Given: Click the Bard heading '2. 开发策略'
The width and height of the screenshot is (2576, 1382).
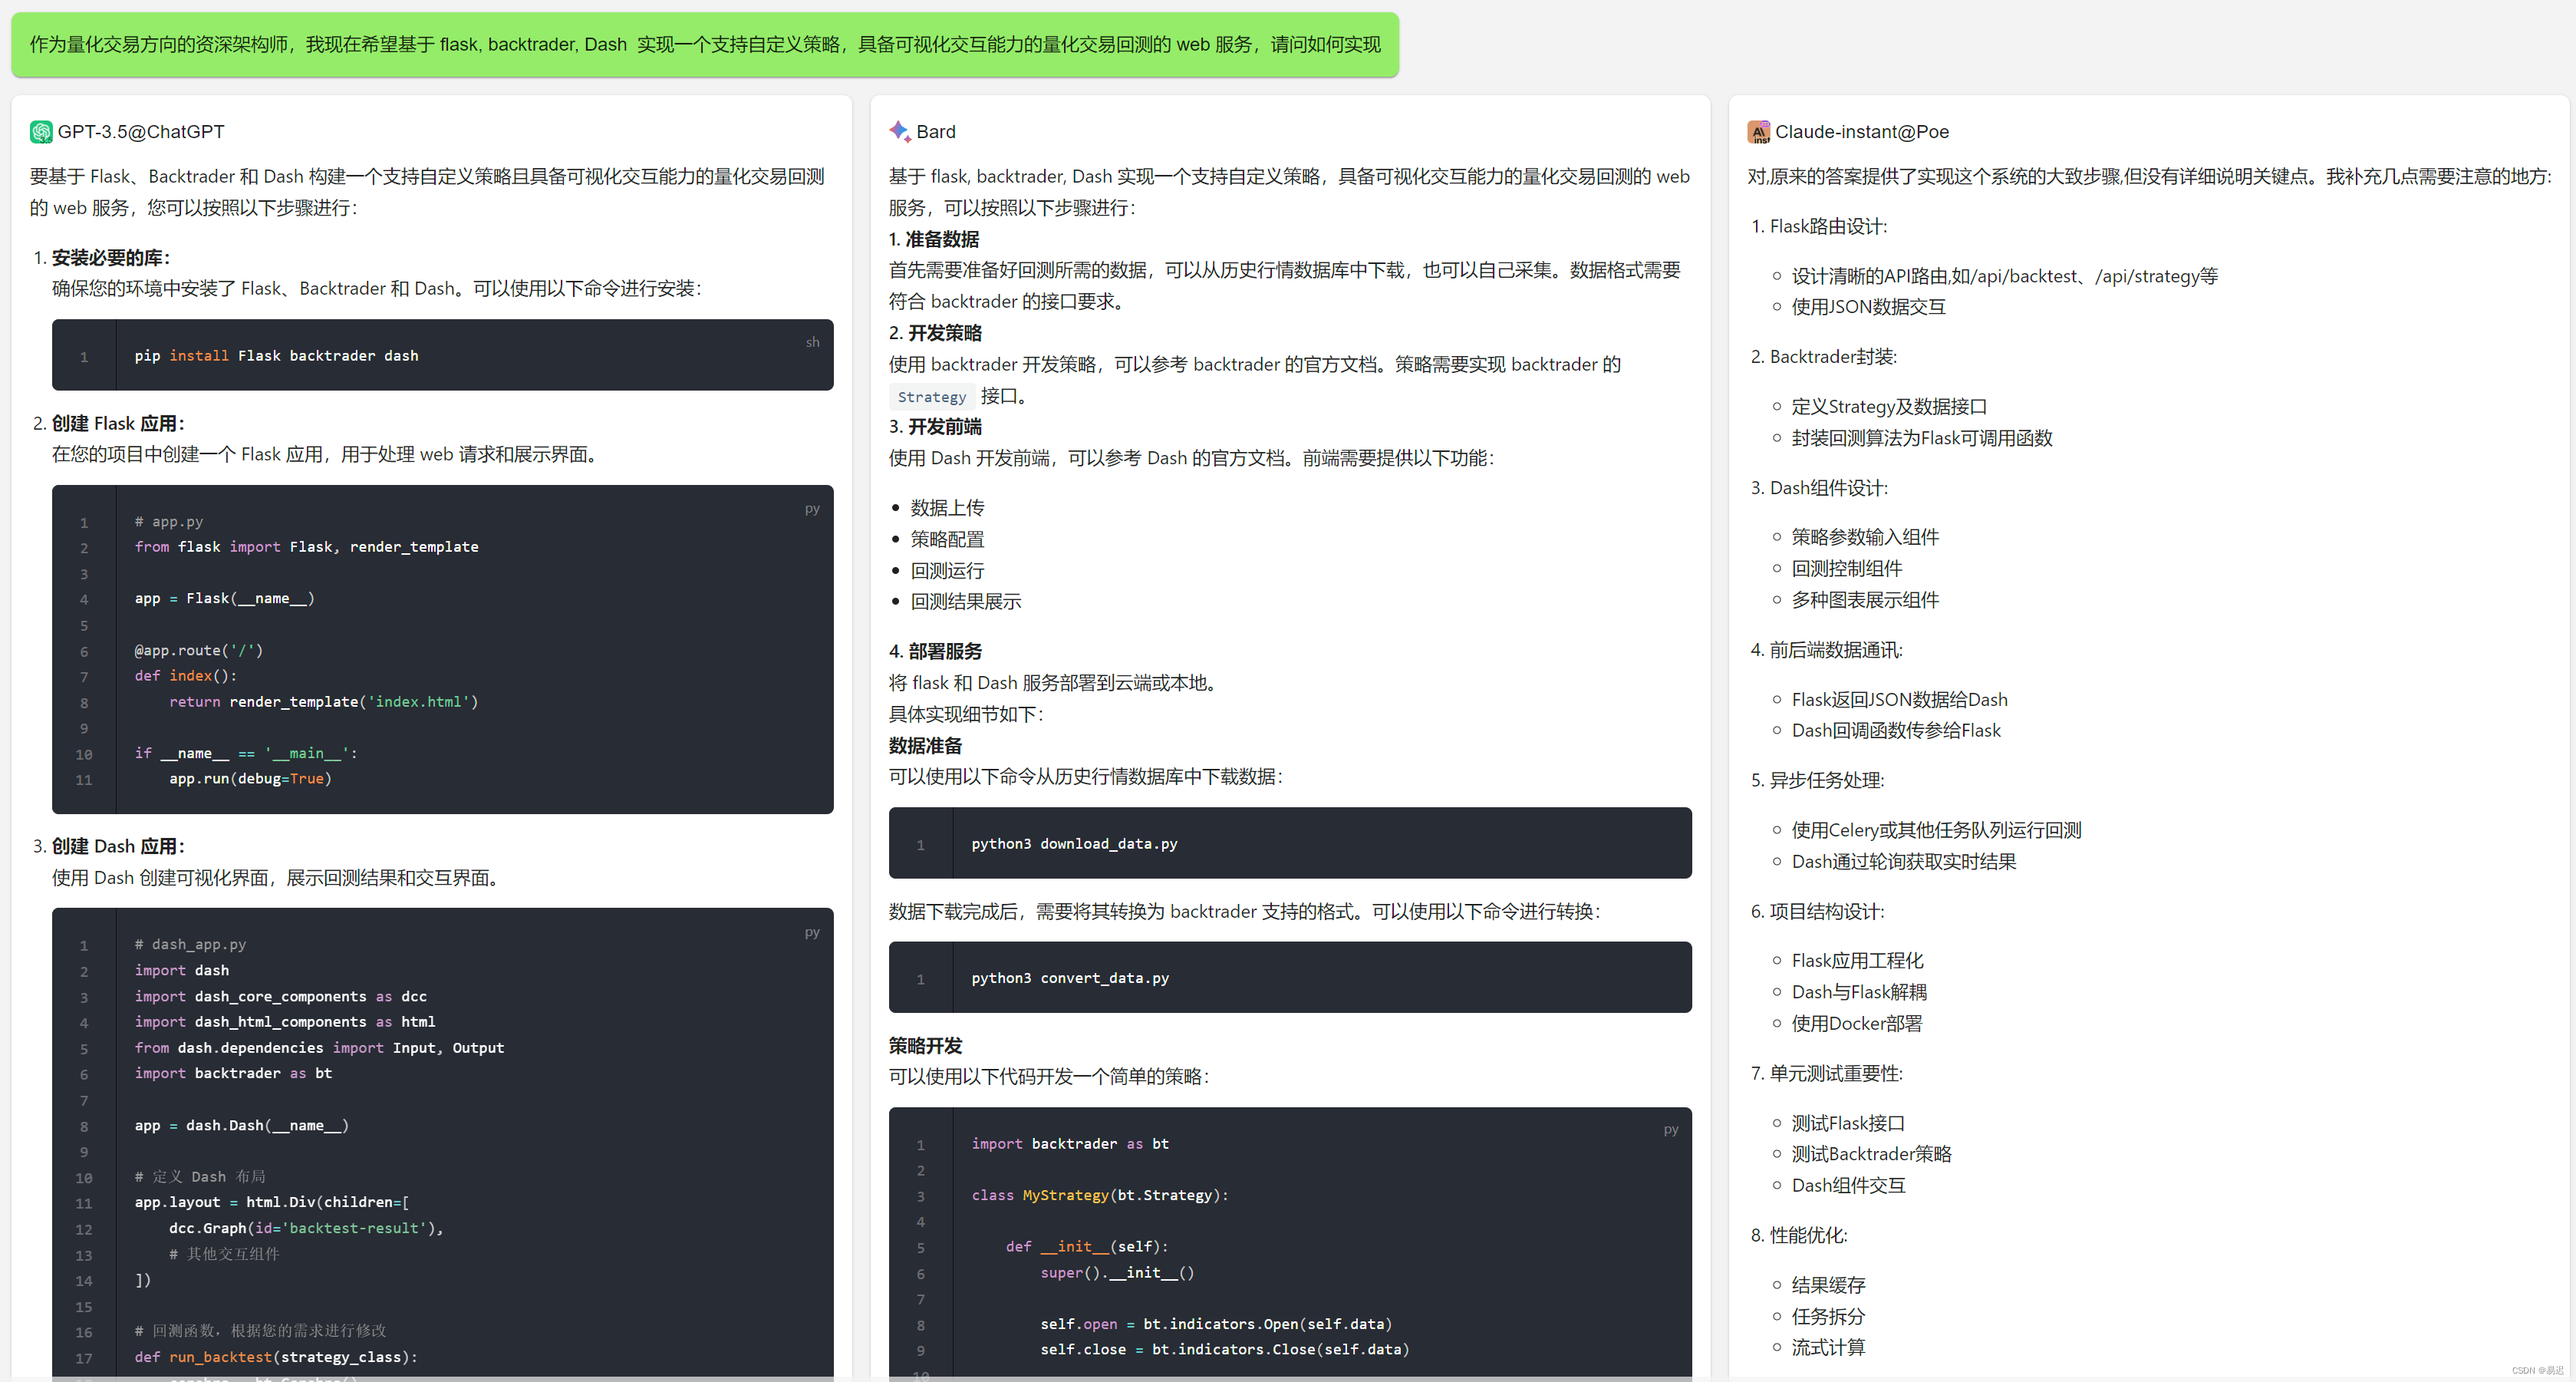Looking at the screenshot, I should click(x=935, y=333).
